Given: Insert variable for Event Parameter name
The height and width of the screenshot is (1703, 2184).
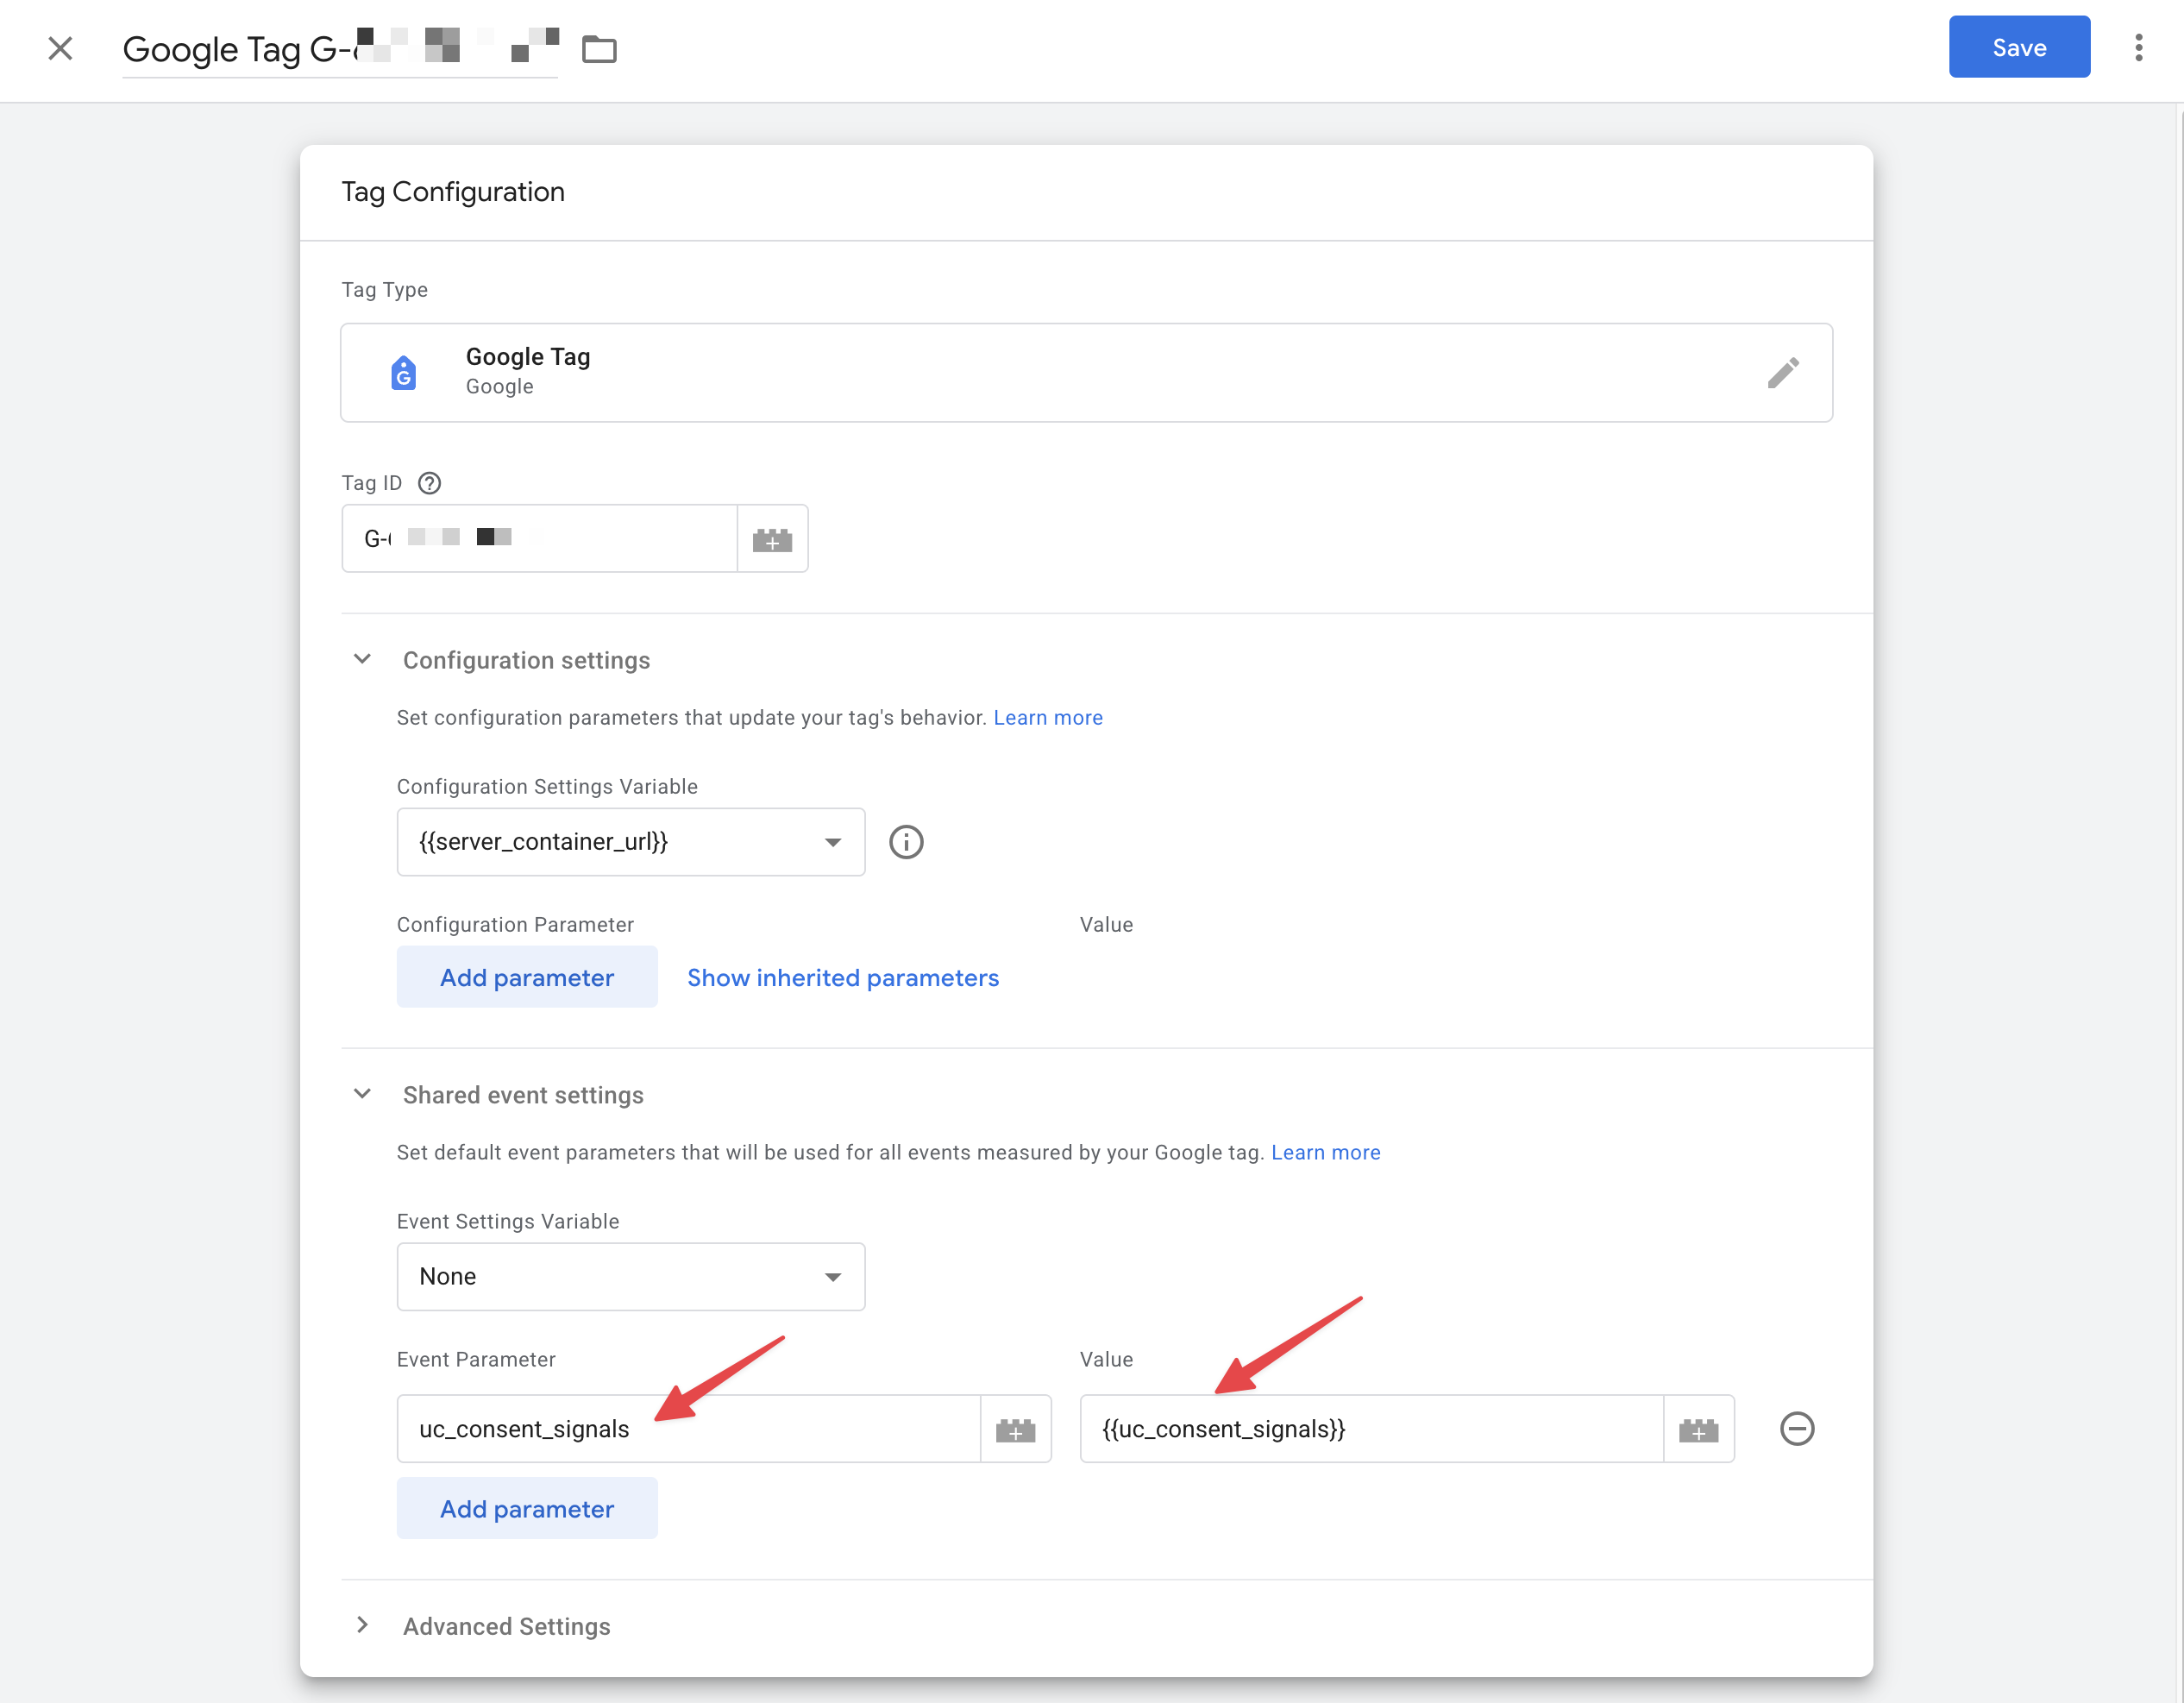Looking at the screenshot, I should [x=1015, y=1429].
